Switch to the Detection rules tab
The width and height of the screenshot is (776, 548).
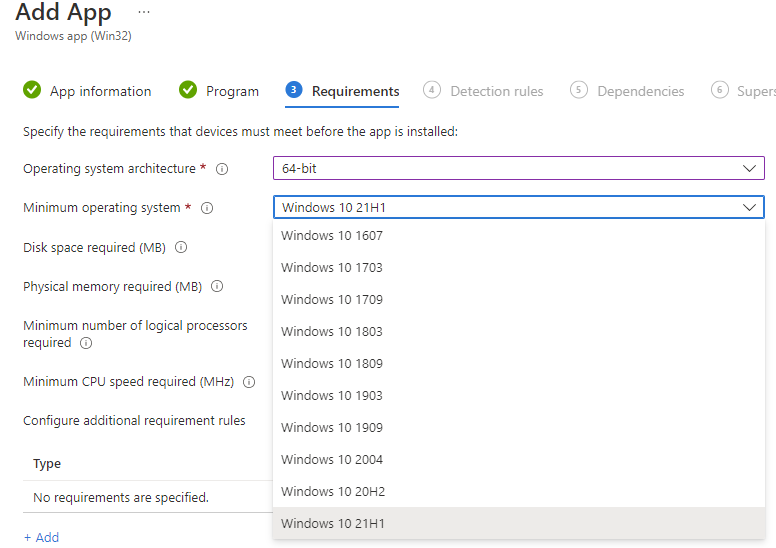tap(496, 91)
